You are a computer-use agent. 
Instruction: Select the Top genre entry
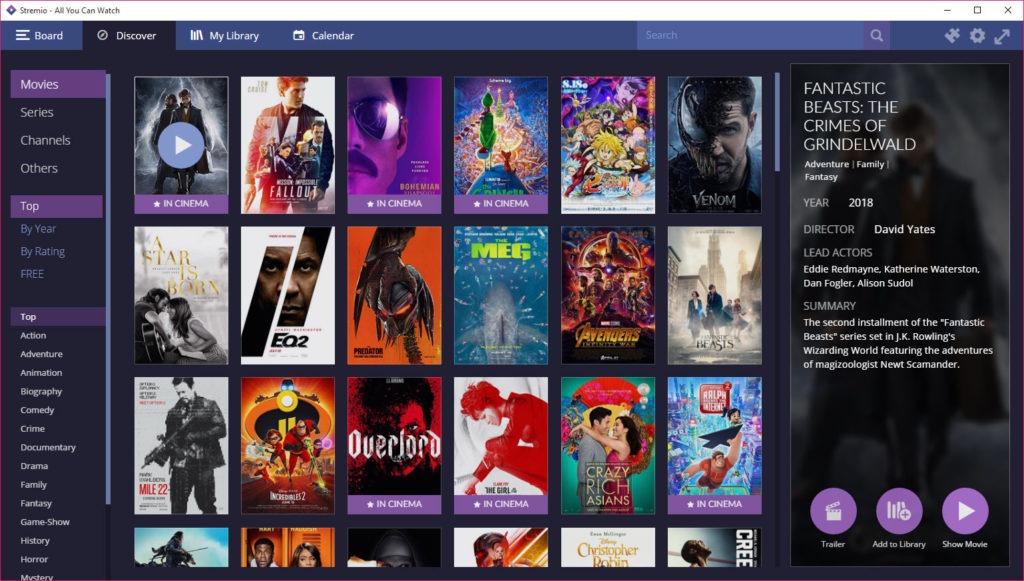[57, 317]
